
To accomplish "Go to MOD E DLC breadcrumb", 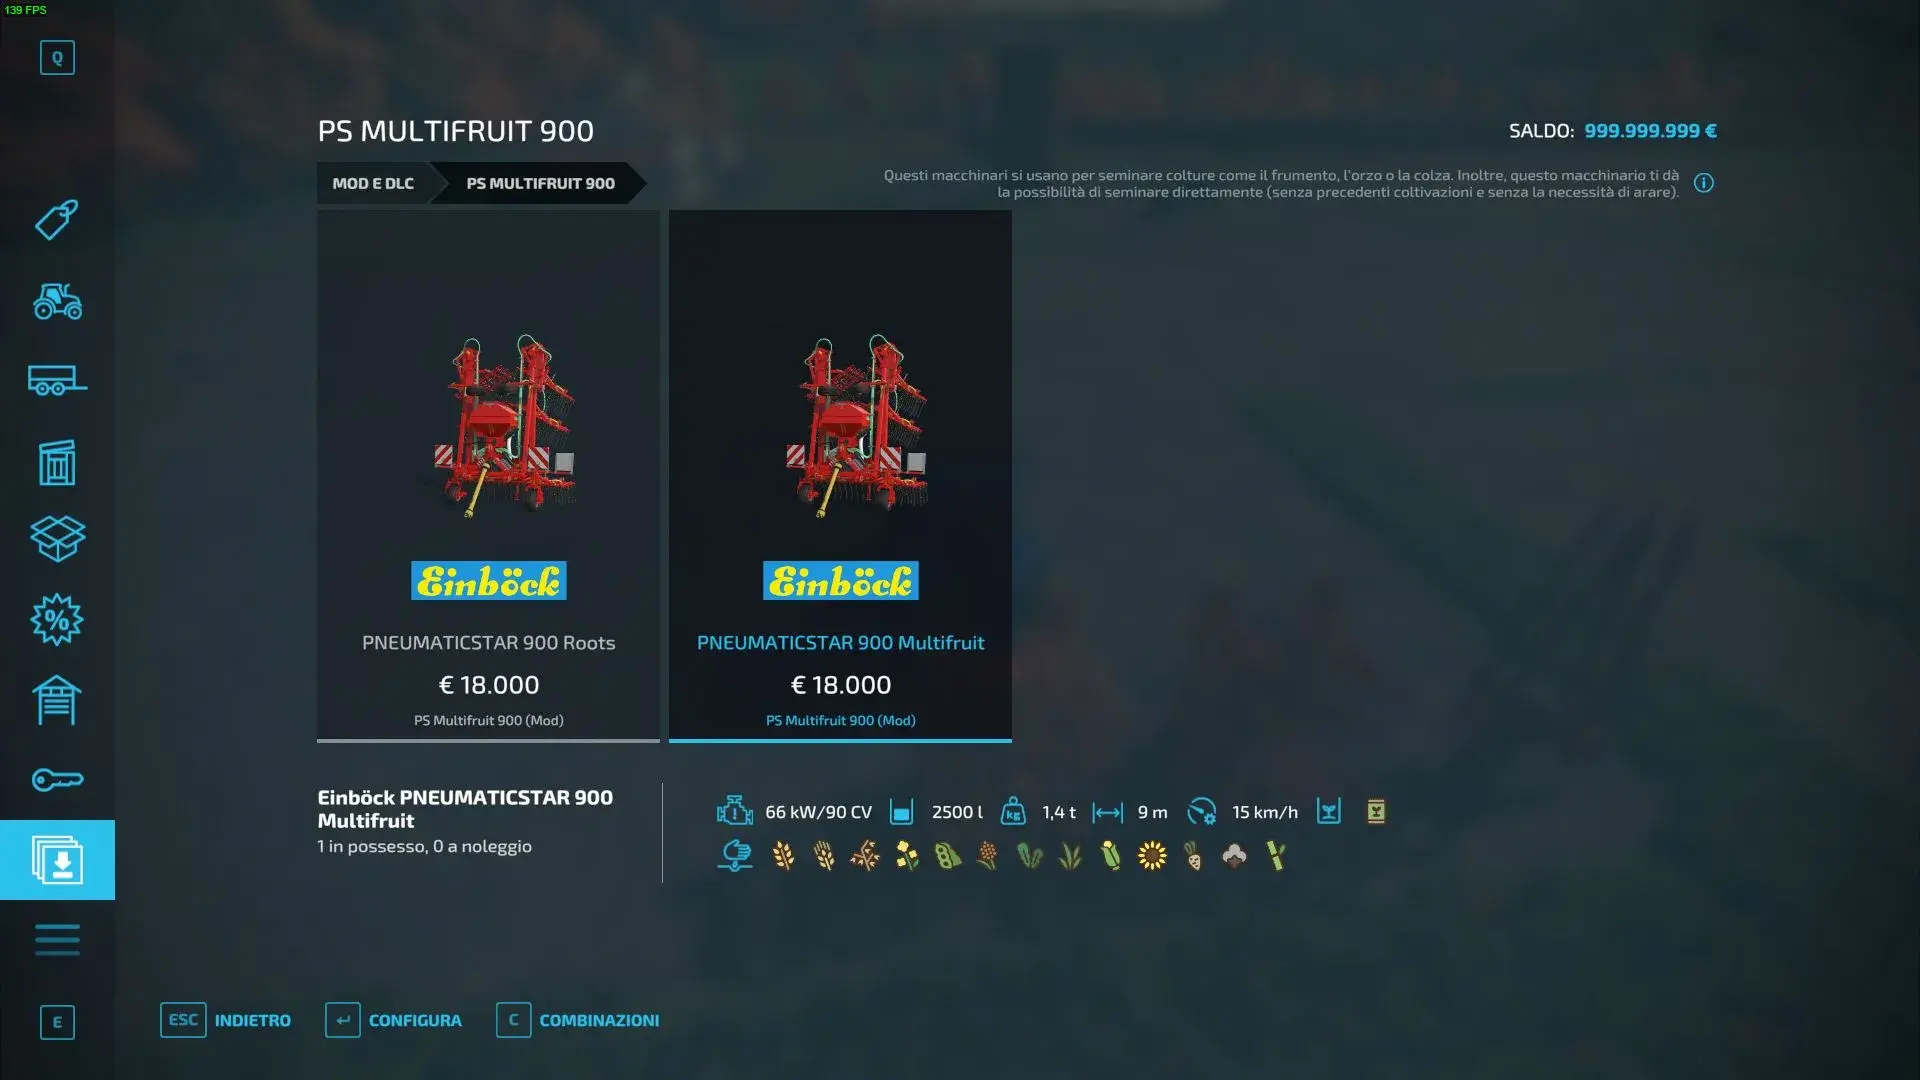I will click(373, 183).
